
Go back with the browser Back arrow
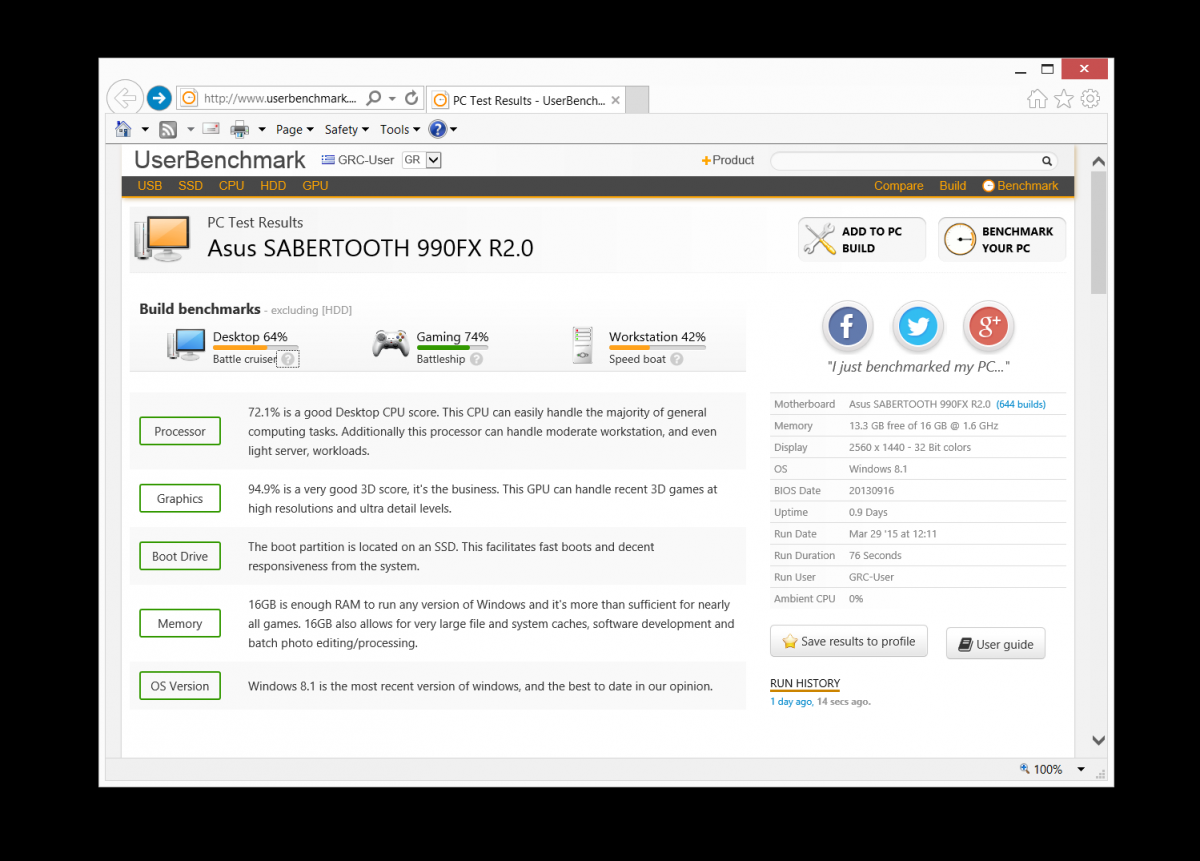(125, 98)
